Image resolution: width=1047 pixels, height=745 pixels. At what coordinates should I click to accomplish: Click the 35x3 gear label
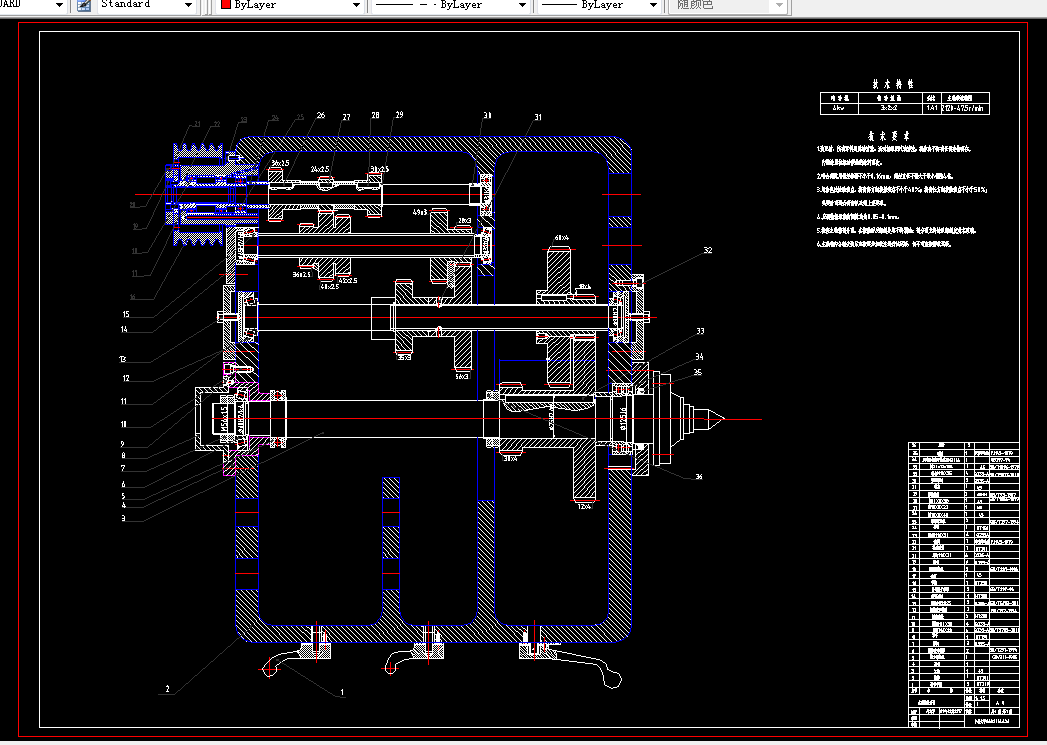coord(404,358)
